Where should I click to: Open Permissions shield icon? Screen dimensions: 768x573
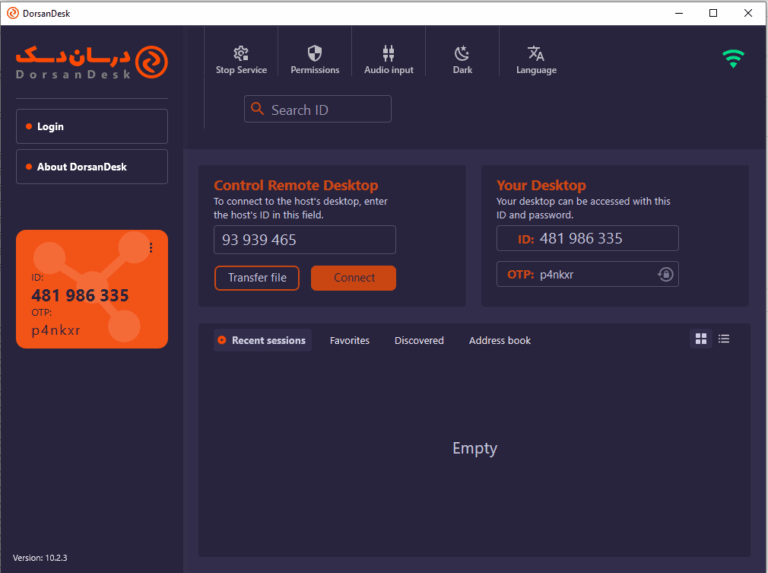pyautogui.click(x=314, y=53)
